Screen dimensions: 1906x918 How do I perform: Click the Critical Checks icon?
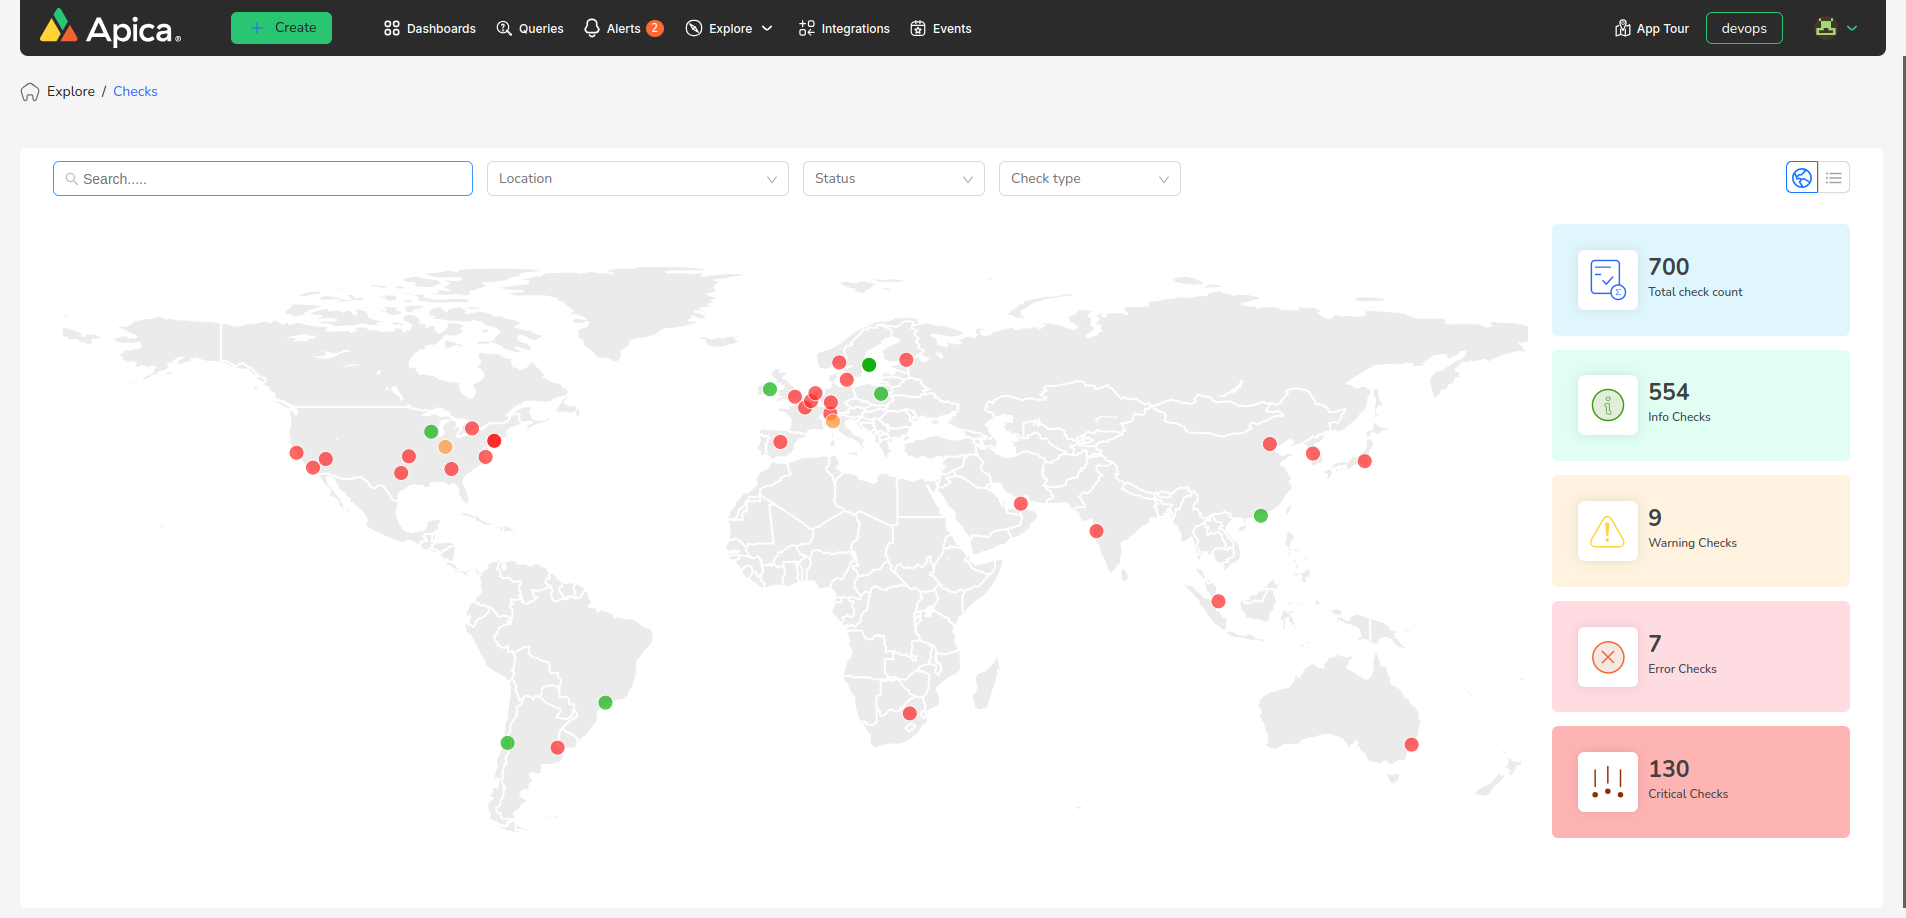(1607, 782)
